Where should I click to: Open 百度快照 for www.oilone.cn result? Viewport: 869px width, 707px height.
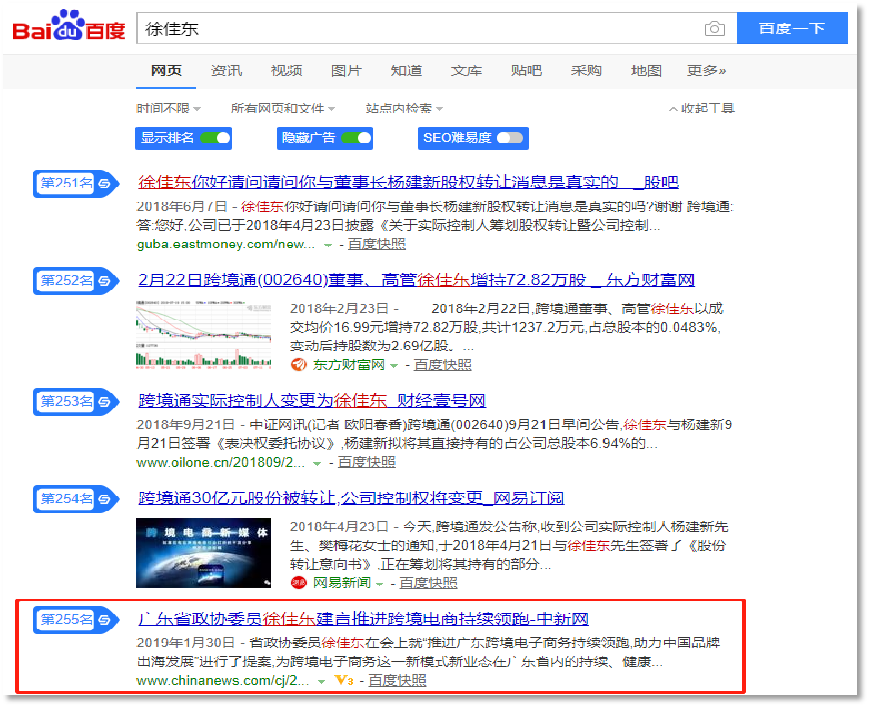point(367,462)
